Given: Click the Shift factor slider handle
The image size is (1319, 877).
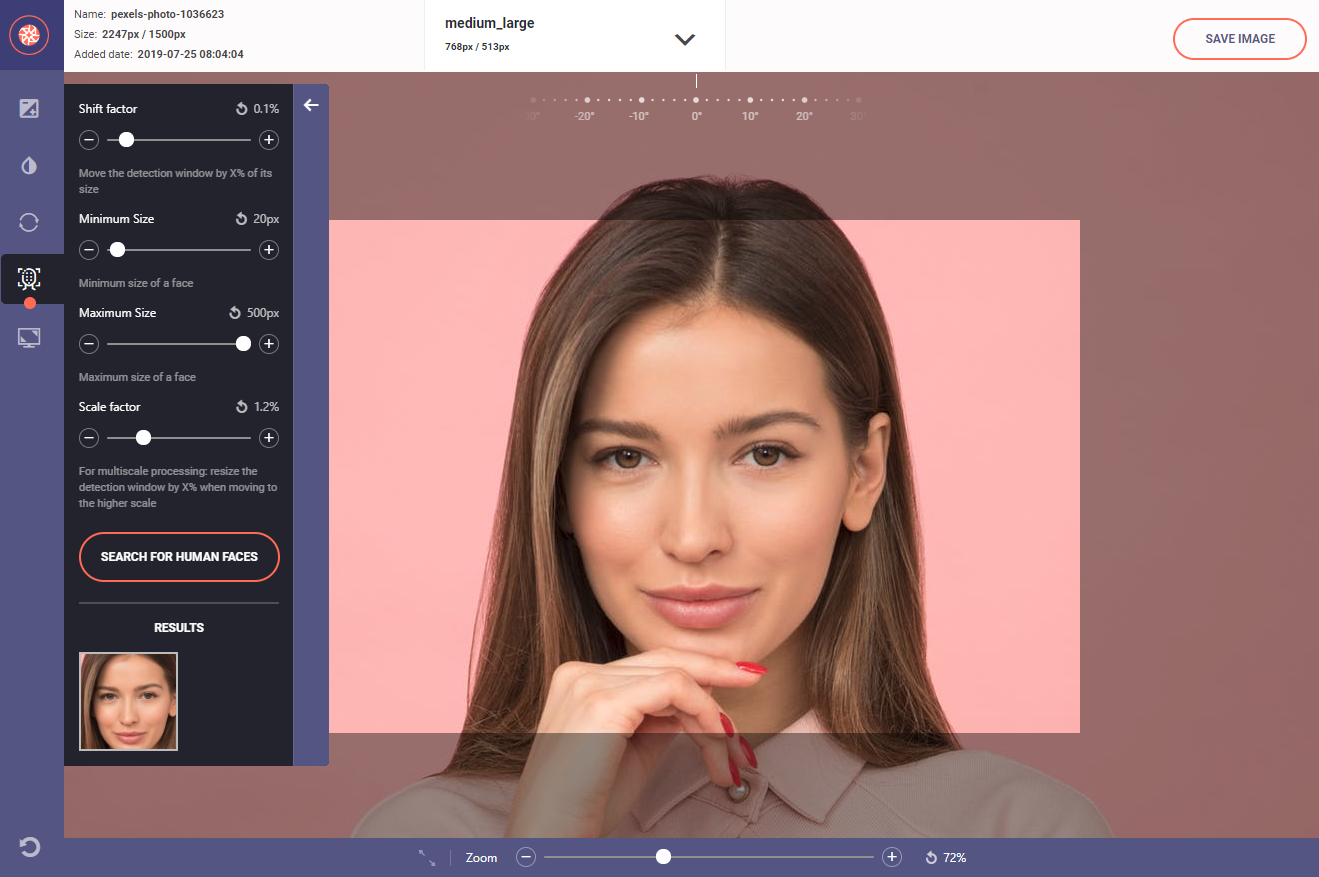Looking at the screenshot, I should [x=126, y=140].
